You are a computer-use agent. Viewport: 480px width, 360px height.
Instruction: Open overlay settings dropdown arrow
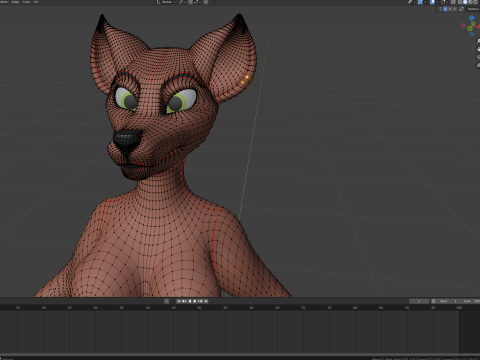(437, 2)
